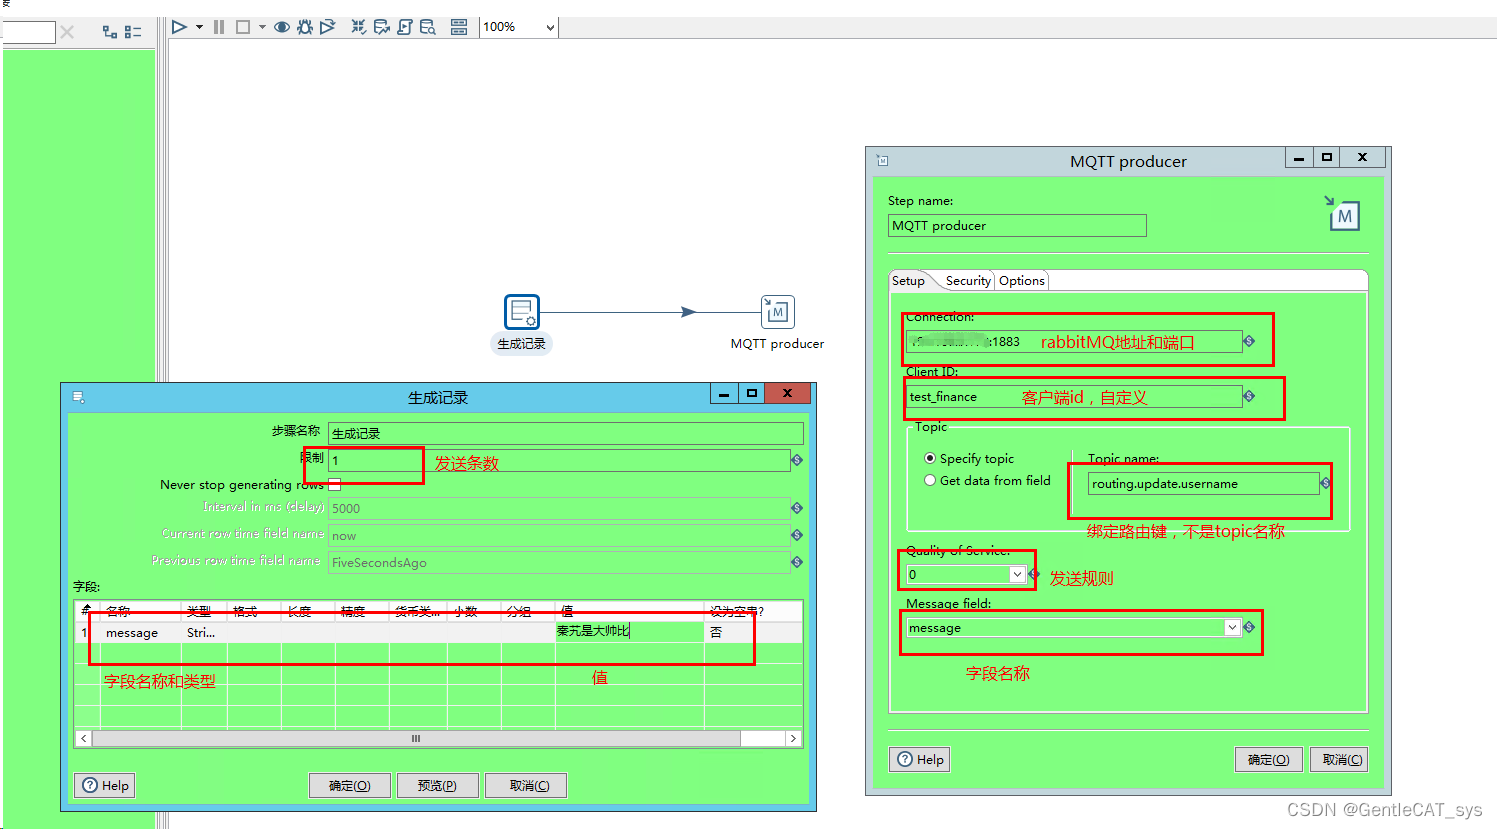This screenshot has width=1497, height=829.
Task: Toggle the Never stop generating rows checkbox
Action: 335,485
